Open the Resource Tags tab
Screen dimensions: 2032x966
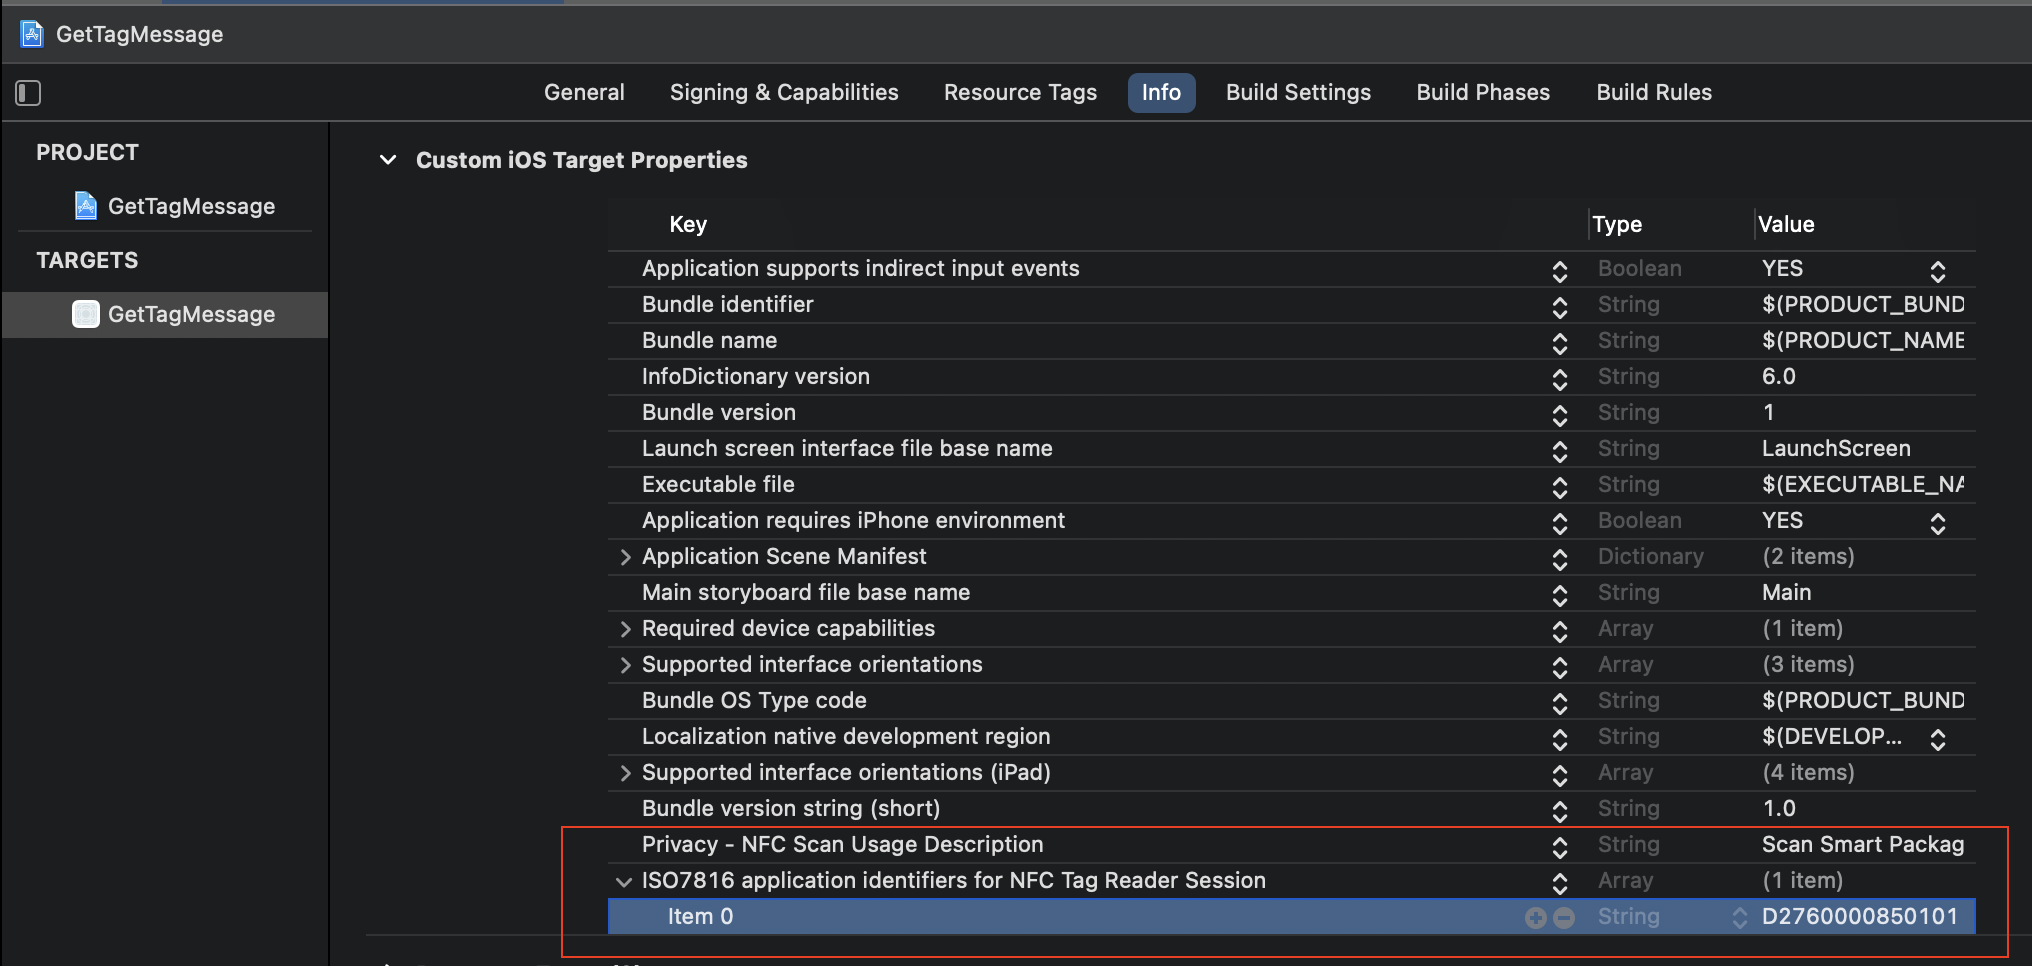(1020, 92)
